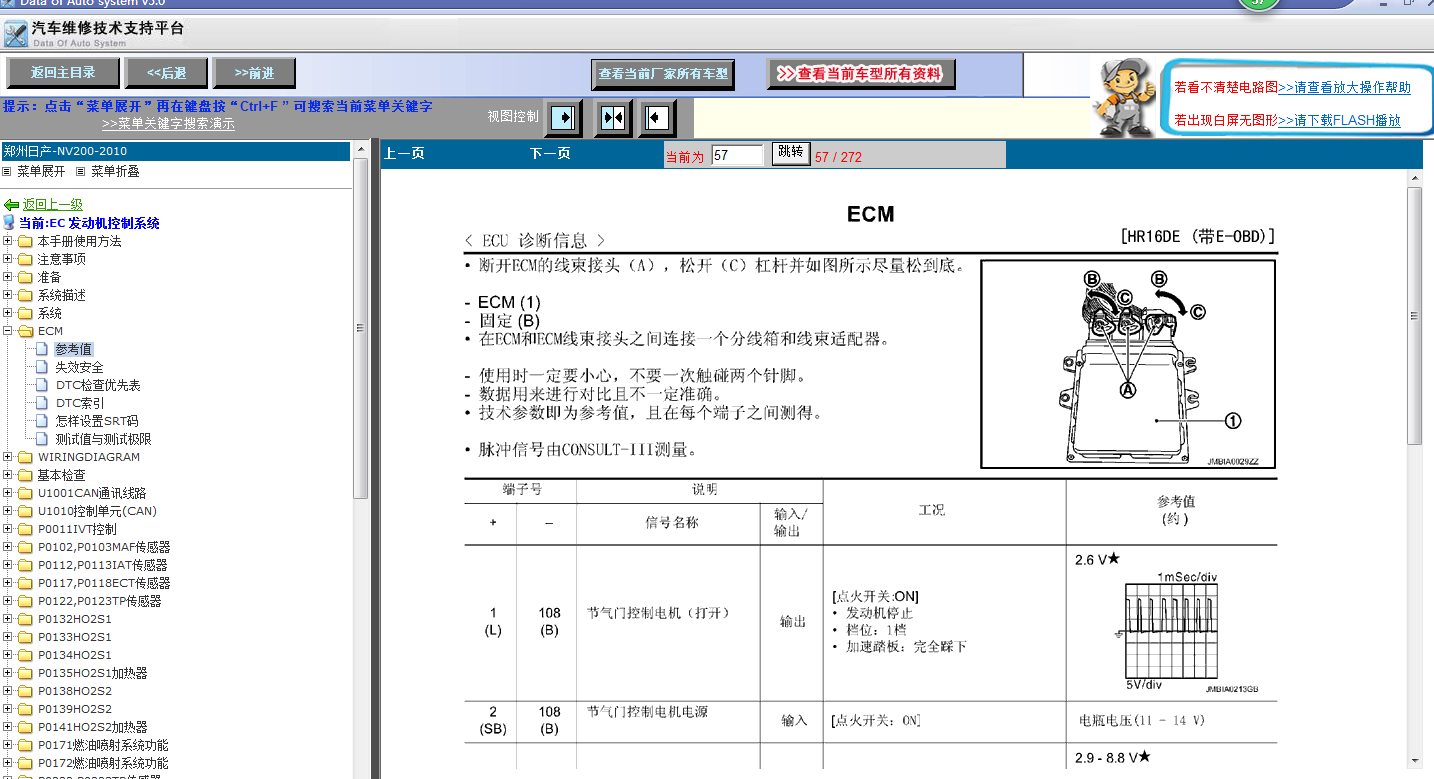Screen dimensions: 1434x779
Task: Expand the 注意事项 tree node
Action: (8, 259)
